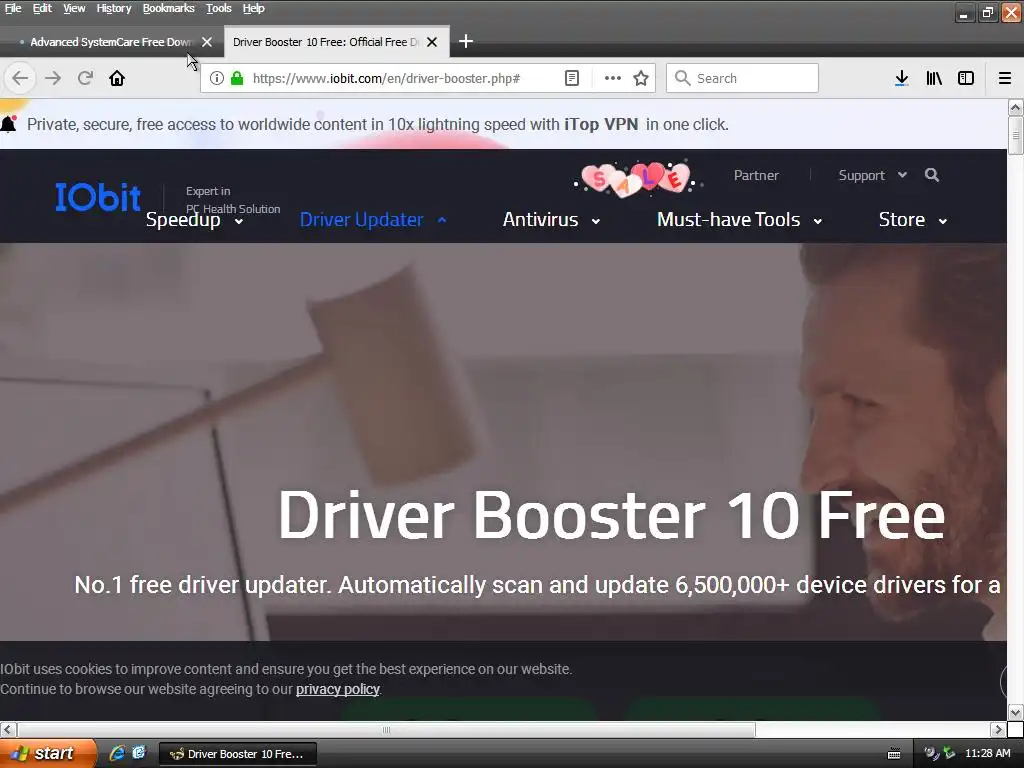
Task: Expand the Support dropdown
Action: click(872, 175)
